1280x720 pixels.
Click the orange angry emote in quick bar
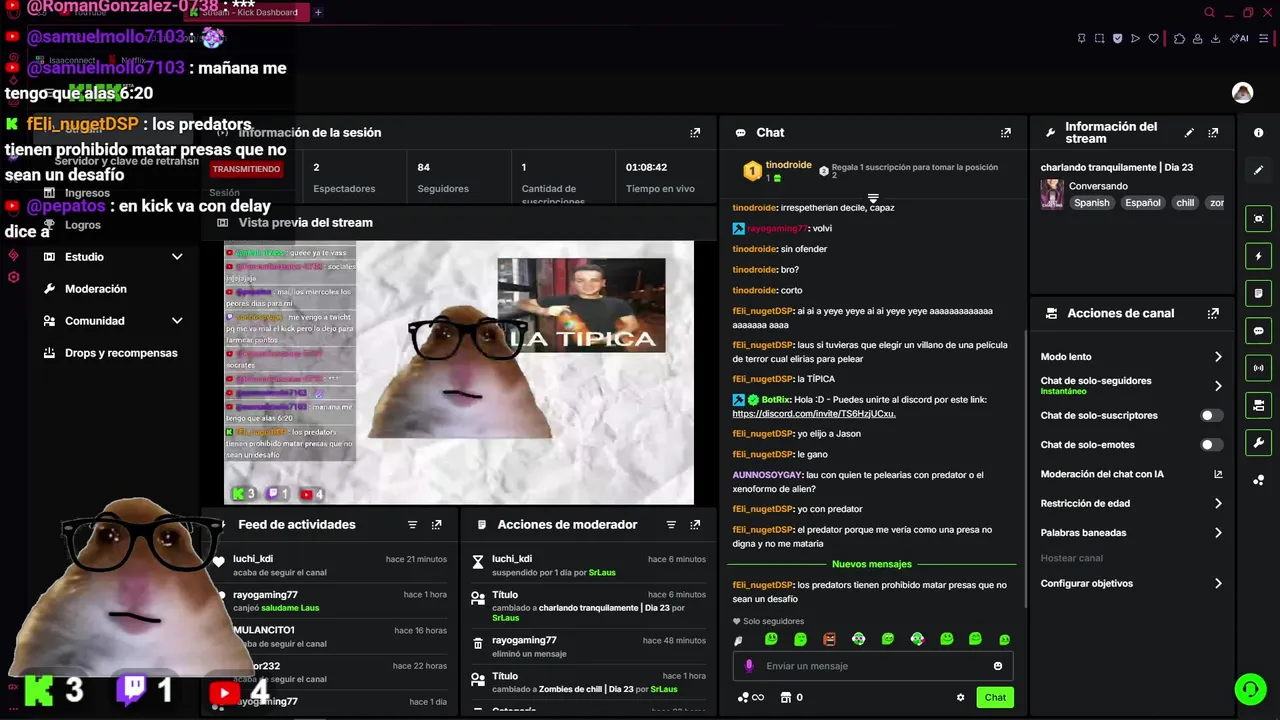point(829,640)
